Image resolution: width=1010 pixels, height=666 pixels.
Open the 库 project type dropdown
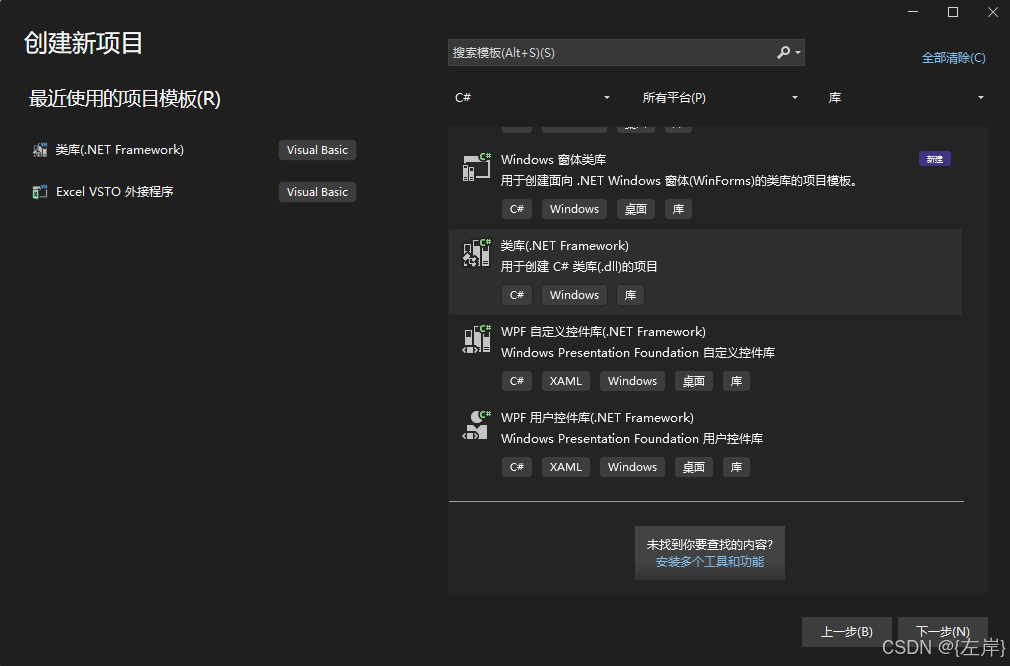[x=905, y=97]
